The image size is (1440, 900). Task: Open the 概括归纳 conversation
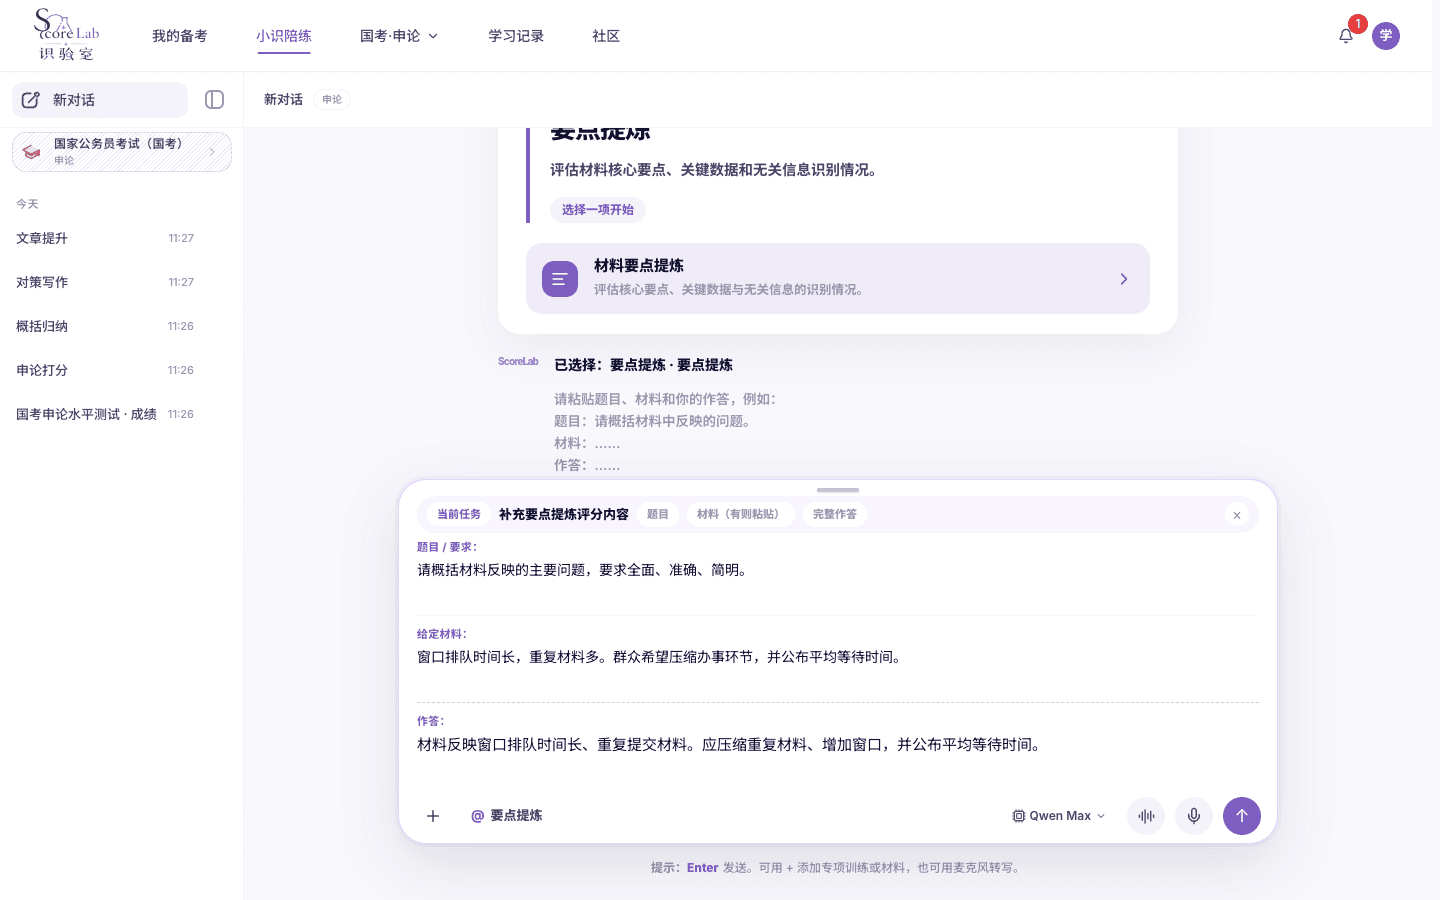click(x=105, y=326)
